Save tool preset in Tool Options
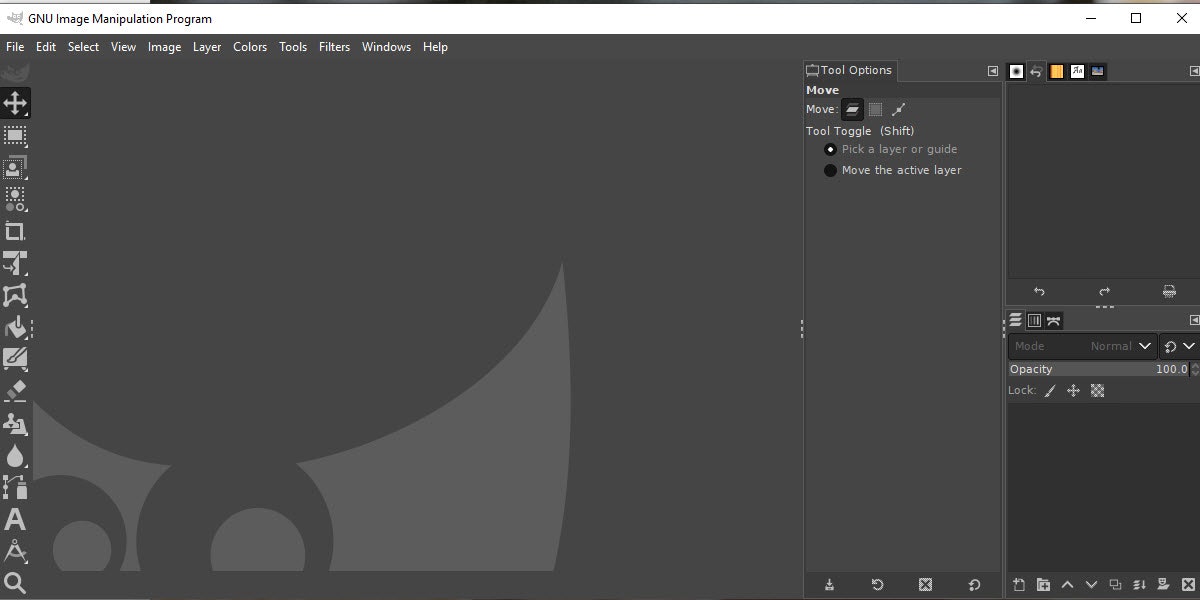This screenshot has width=1200, height=600. click(829, 585)
